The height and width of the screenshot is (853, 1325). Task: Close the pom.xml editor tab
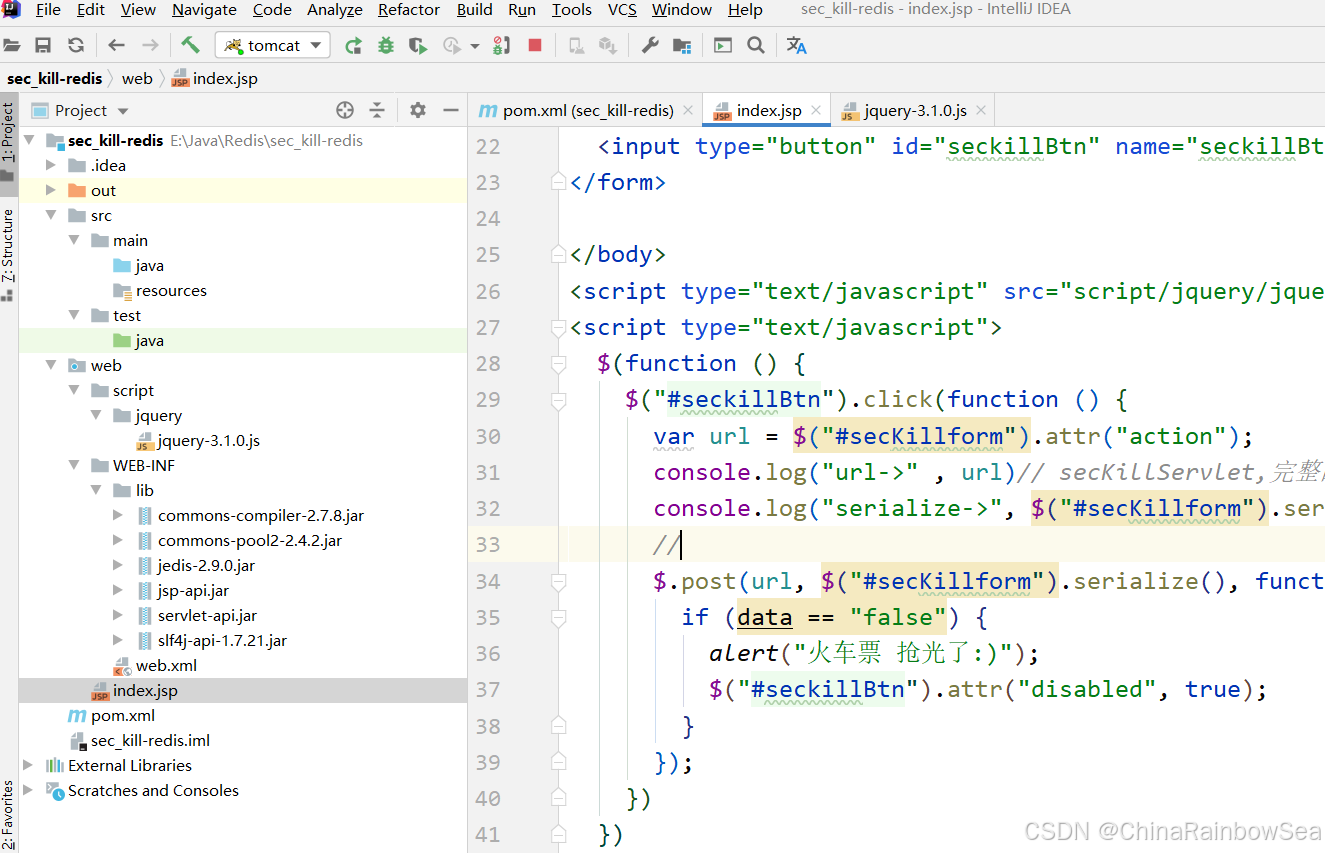tap(688, 110)
